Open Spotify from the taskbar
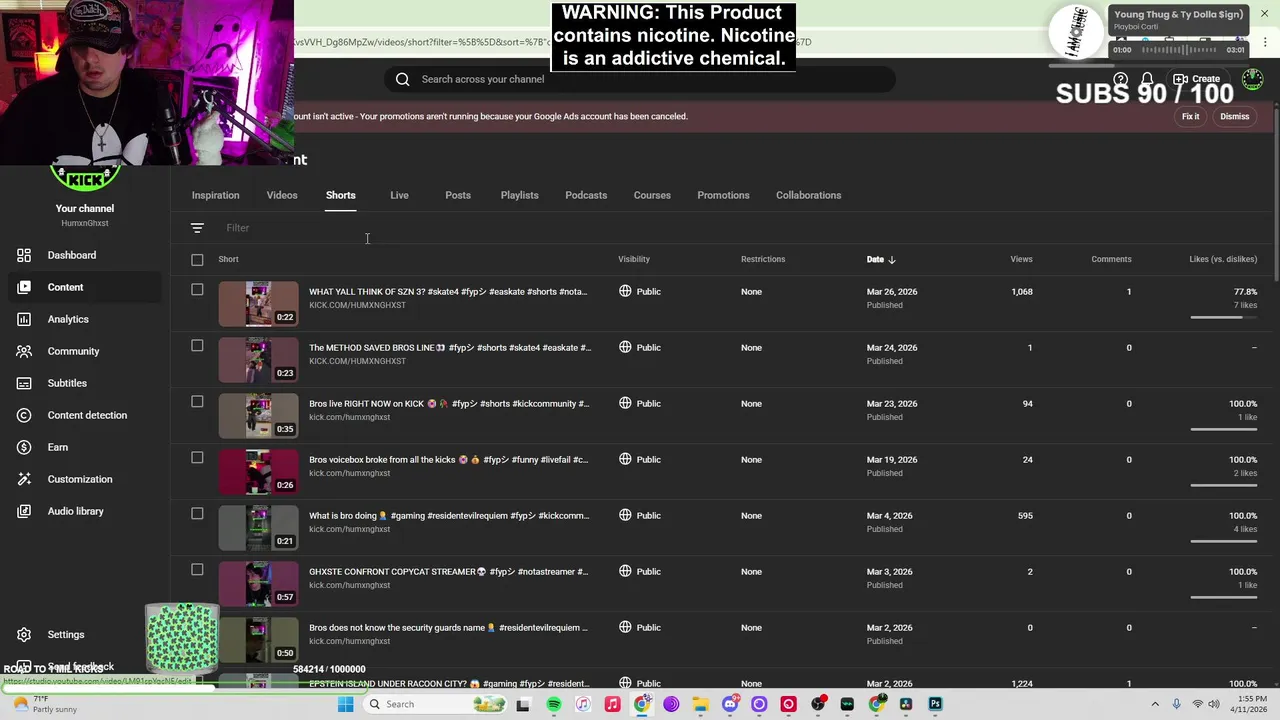Viewport: 1280px width, 720px height. (554, 704)
